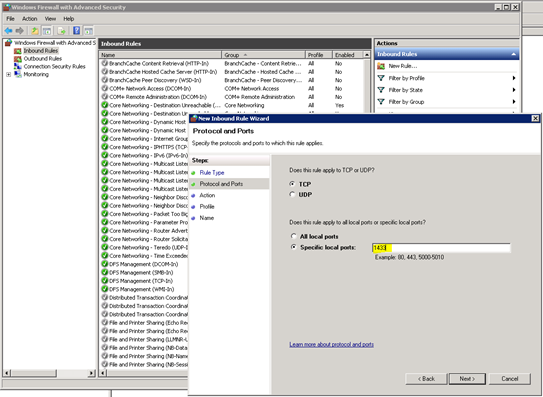
Task: Click icon of File and Printer Sharing (LLMNR) rule
Action: (105, 339)
